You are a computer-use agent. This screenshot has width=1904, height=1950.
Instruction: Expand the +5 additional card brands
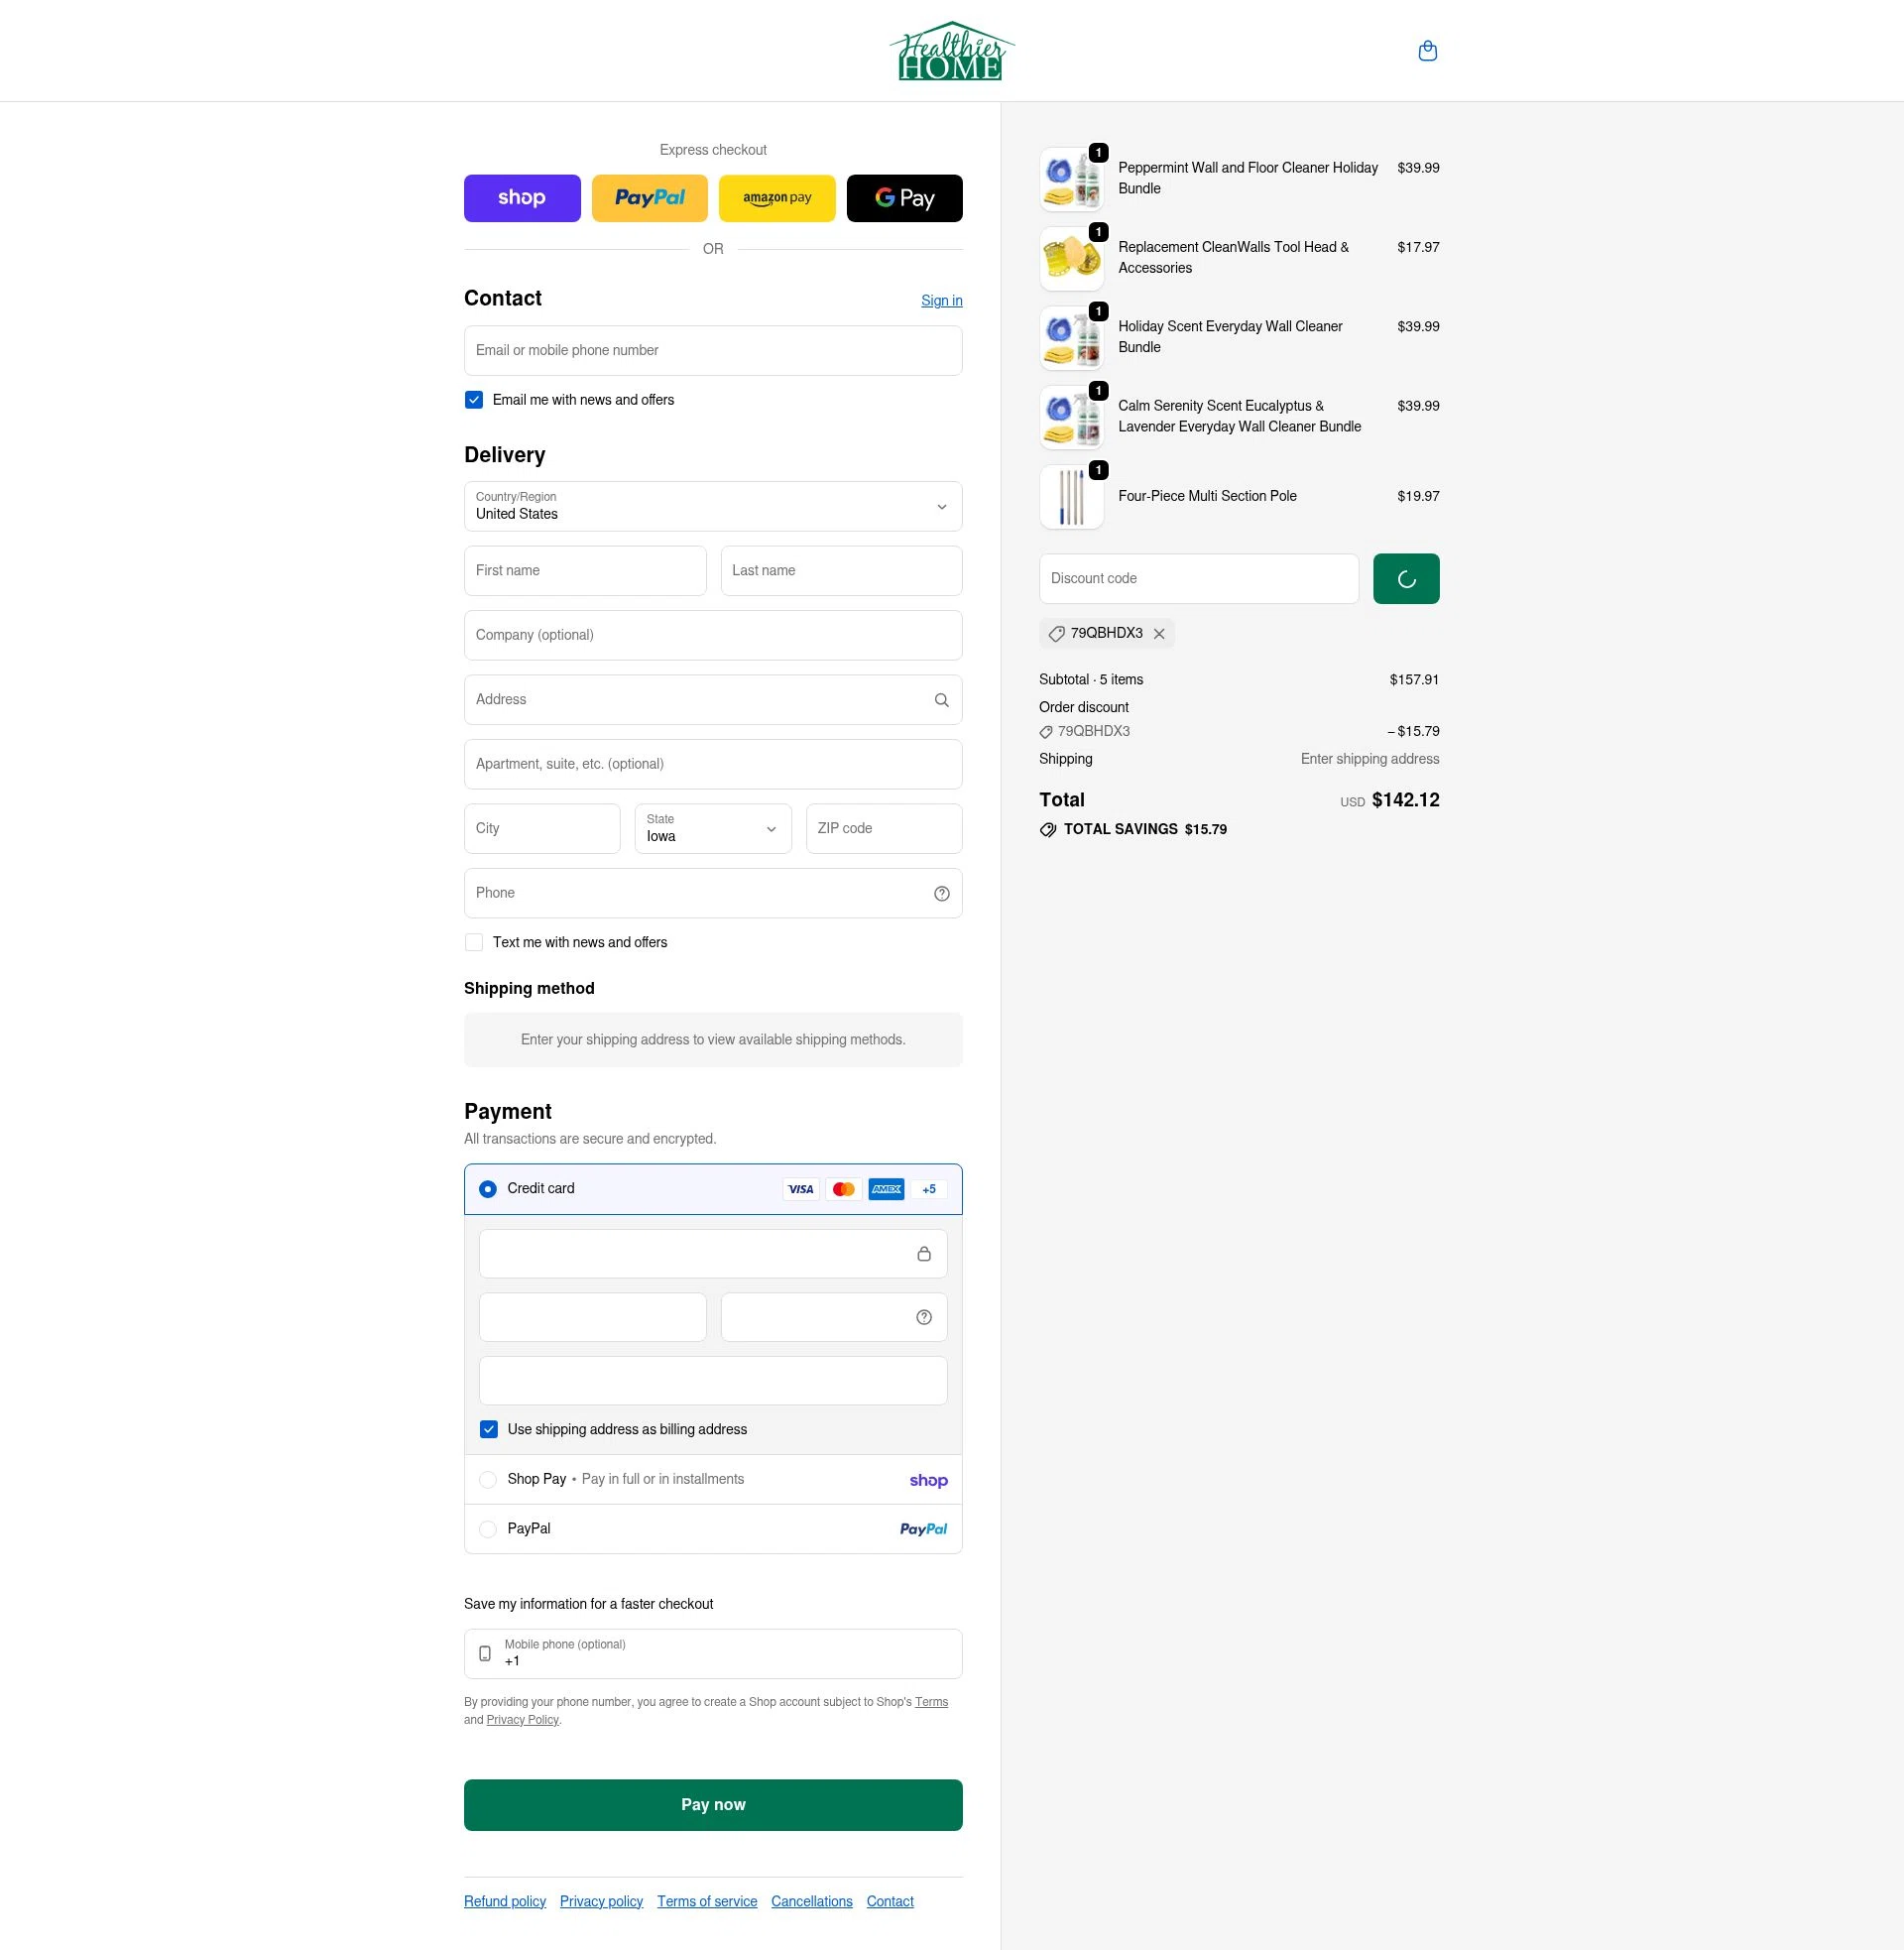[x=928, y=1189]
